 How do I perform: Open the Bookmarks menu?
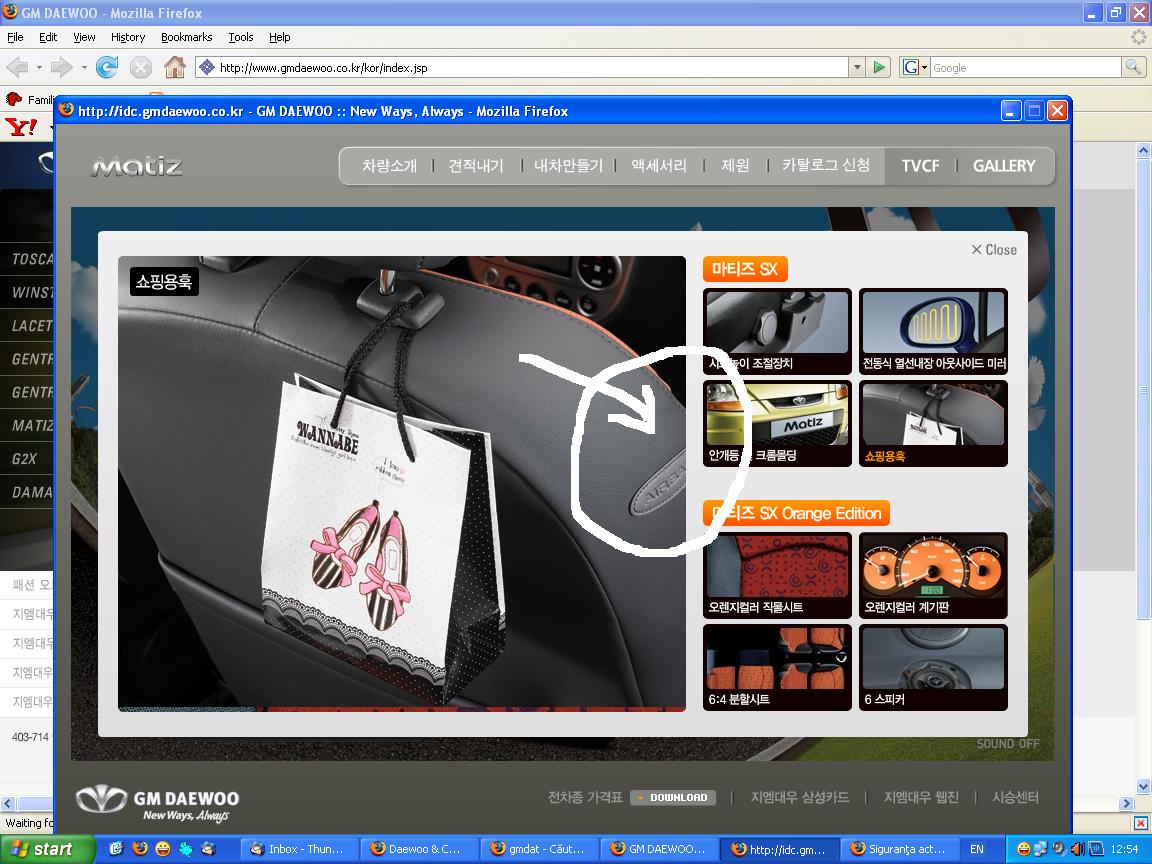coord(187,37)
